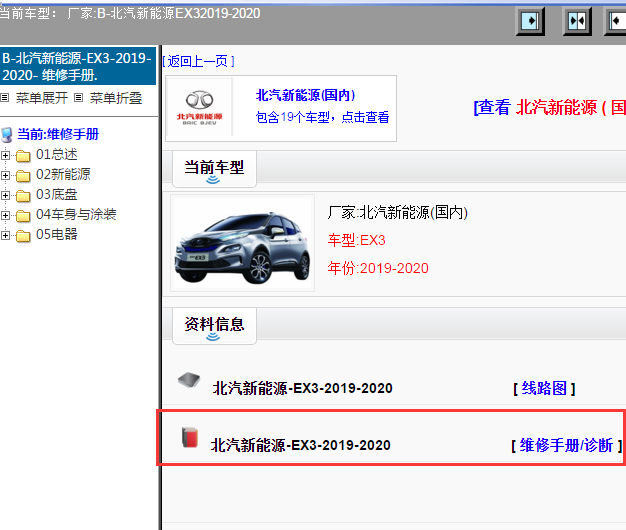Click the folder icon of 05电器

click(23, 236)
